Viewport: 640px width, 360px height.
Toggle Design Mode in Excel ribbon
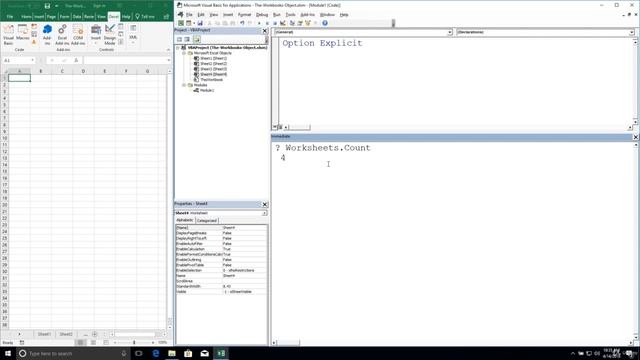(110, 35)
